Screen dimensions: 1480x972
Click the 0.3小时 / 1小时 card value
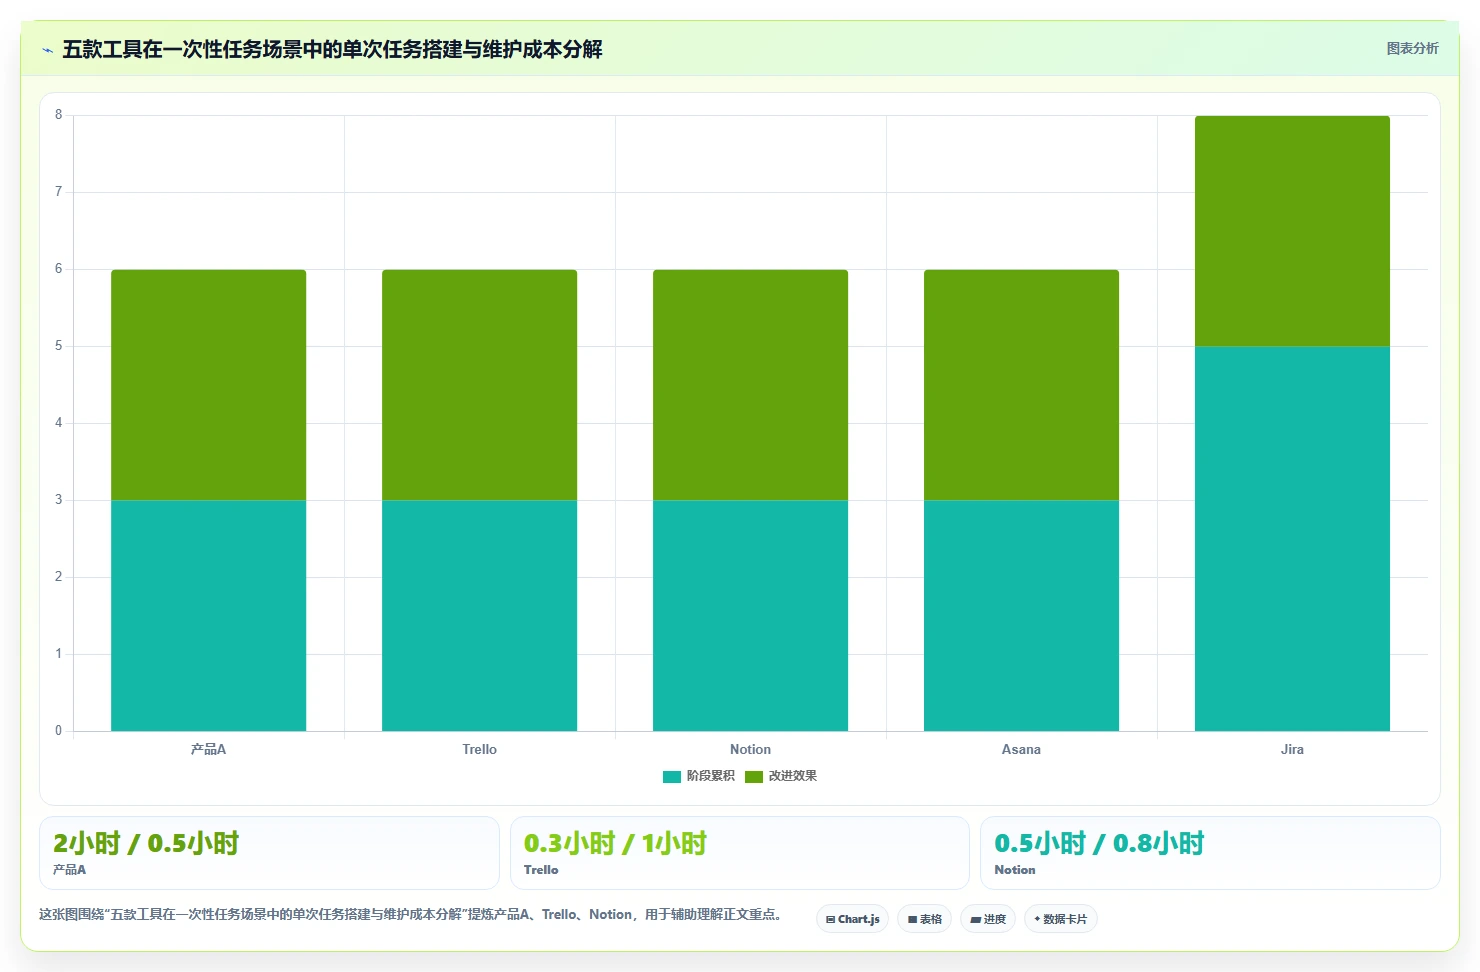615,843
